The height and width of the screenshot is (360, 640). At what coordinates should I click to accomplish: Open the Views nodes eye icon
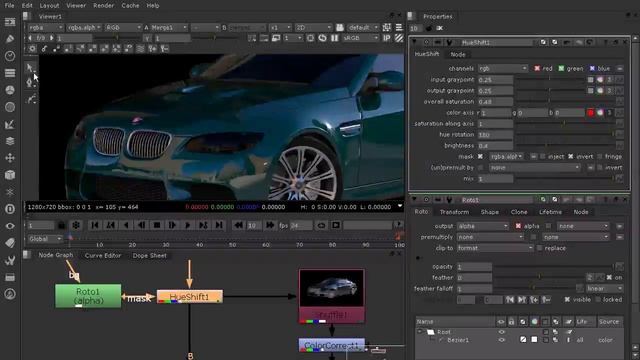point(10,226)
